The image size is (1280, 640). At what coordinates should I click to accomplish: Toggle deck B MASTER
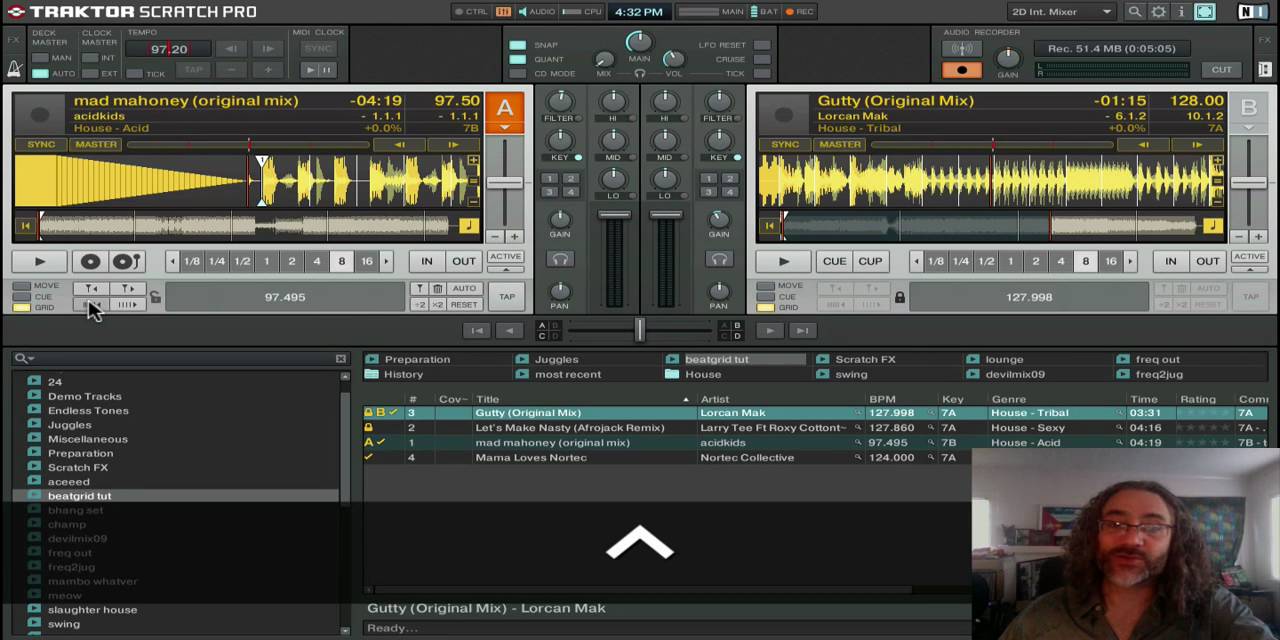tap(840, 145)
